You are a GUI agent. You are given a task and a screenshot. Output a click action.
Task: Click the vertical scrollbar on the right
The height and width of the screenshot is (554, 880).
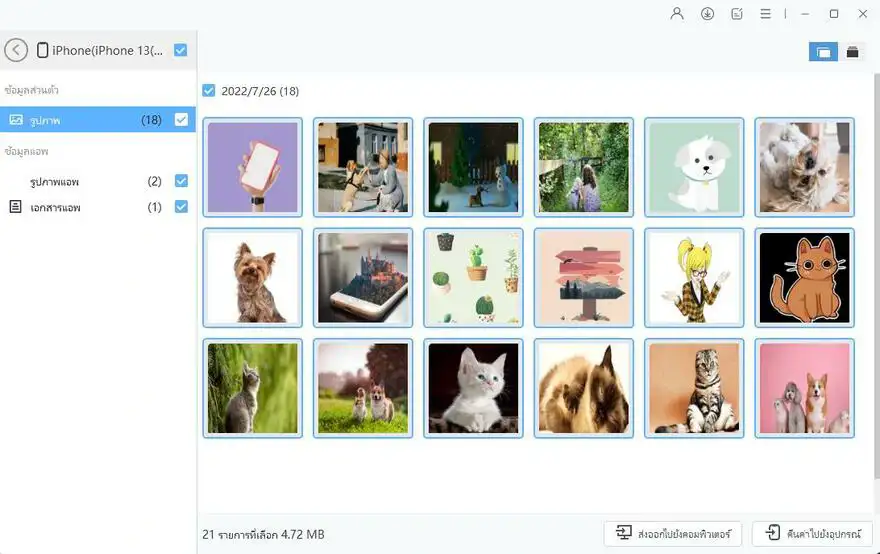(877, 275)
